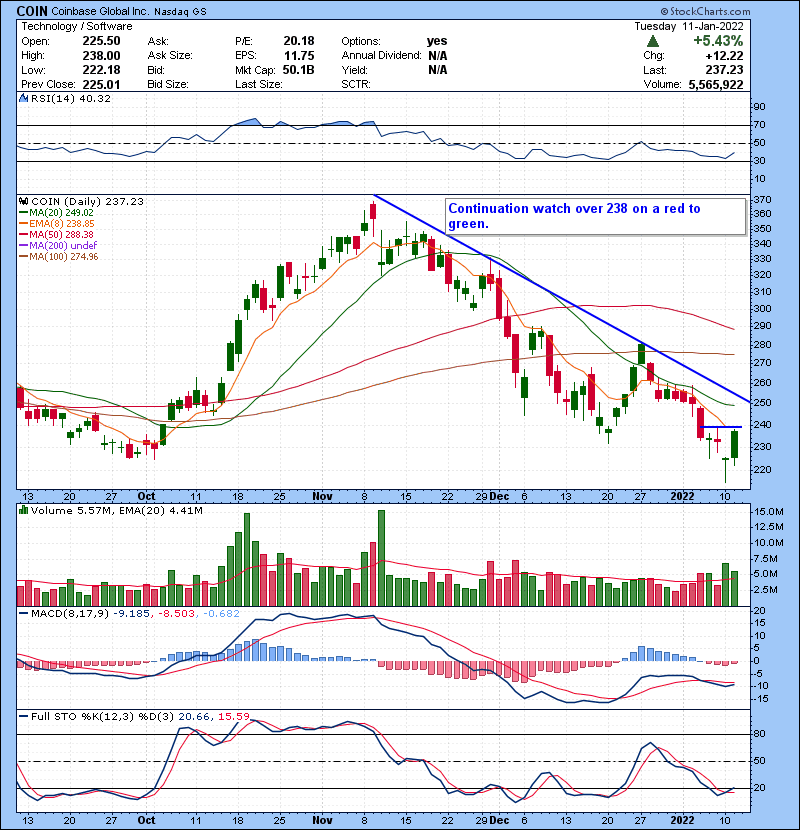Select the Coinbase Global Inc. company name

[100, 11]
